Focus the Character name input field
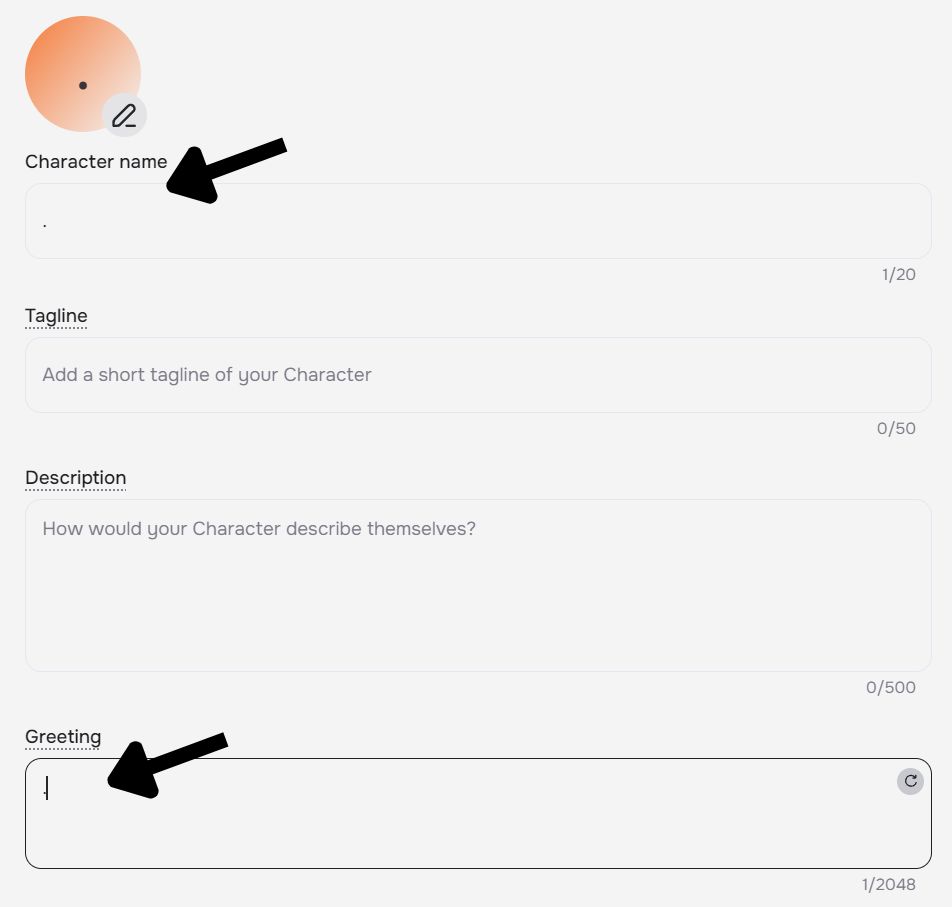Image resolution: width=952 pixels, height=907 pixels. (x=478, y=221)
